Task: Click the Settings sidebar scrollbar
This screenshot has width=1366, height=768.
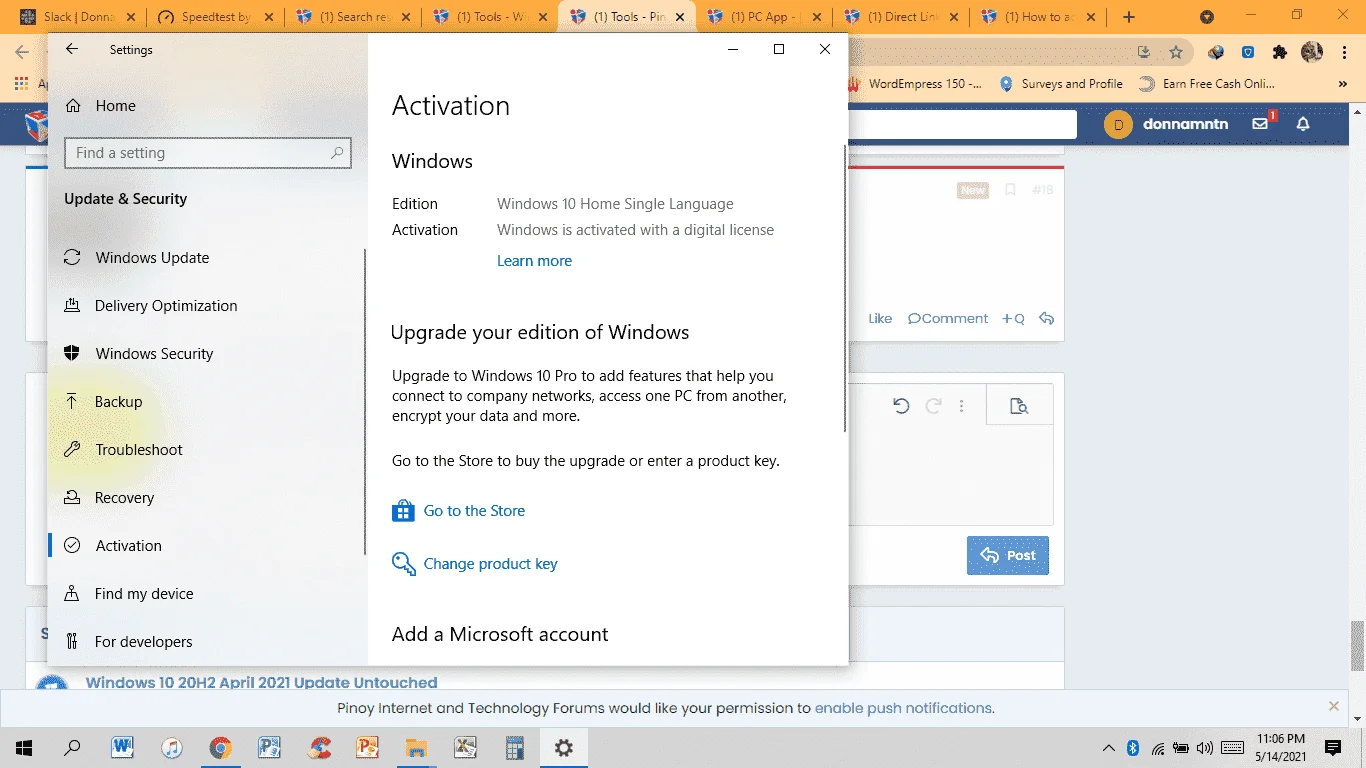Action: [365, 400]
